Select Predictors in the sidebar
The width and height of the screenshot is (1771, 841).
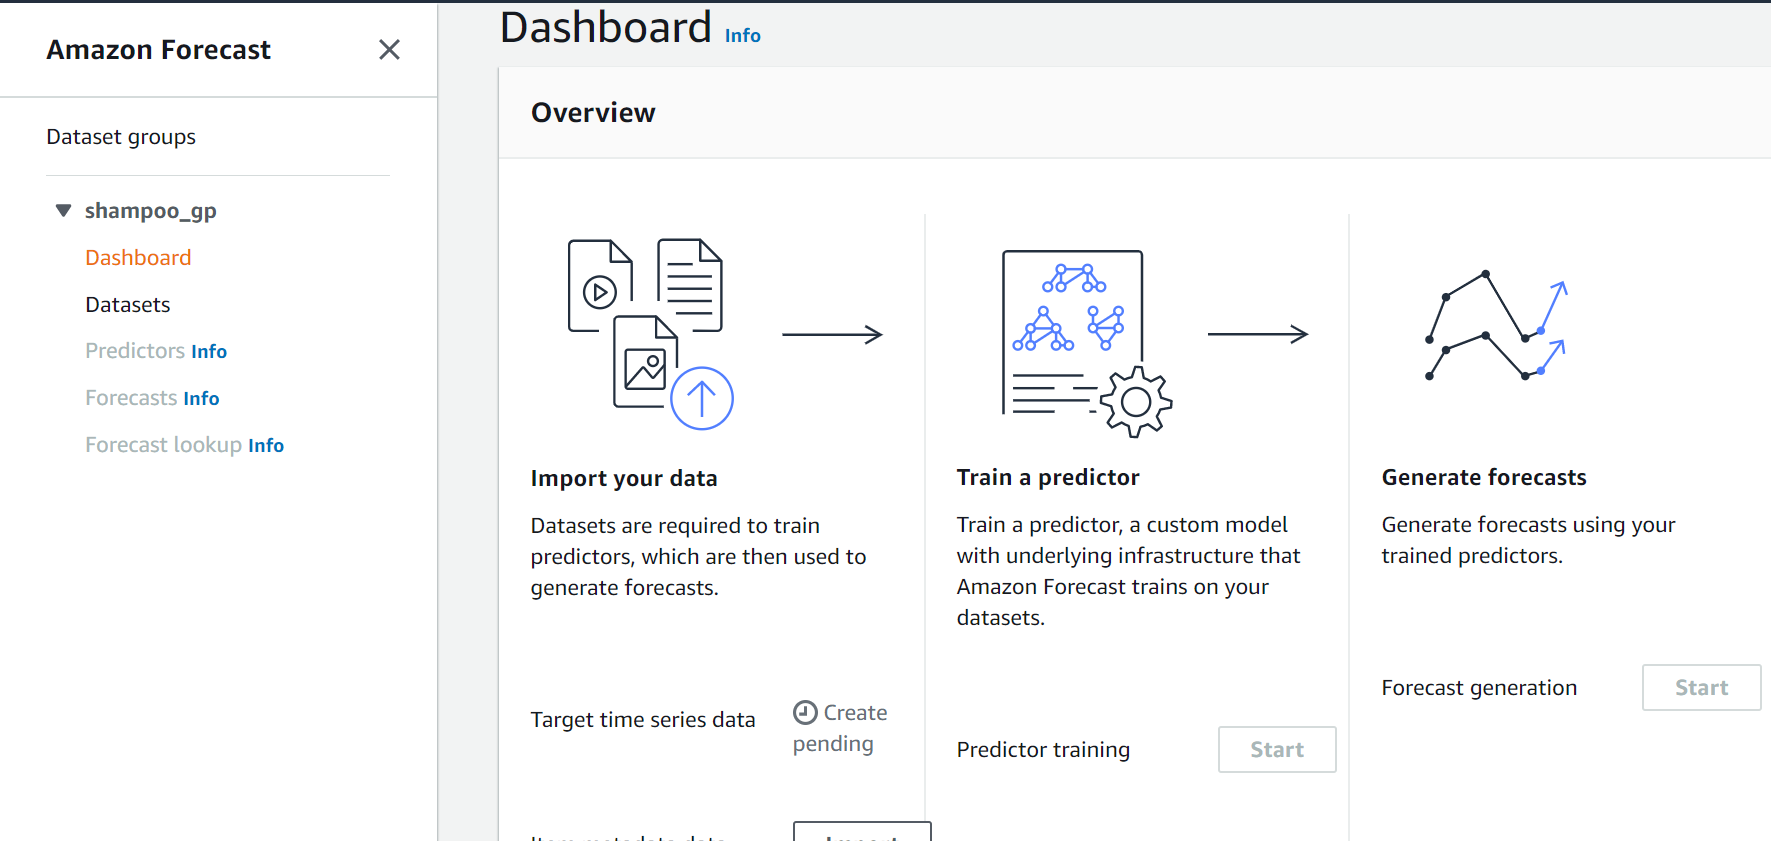coord(135,351)
